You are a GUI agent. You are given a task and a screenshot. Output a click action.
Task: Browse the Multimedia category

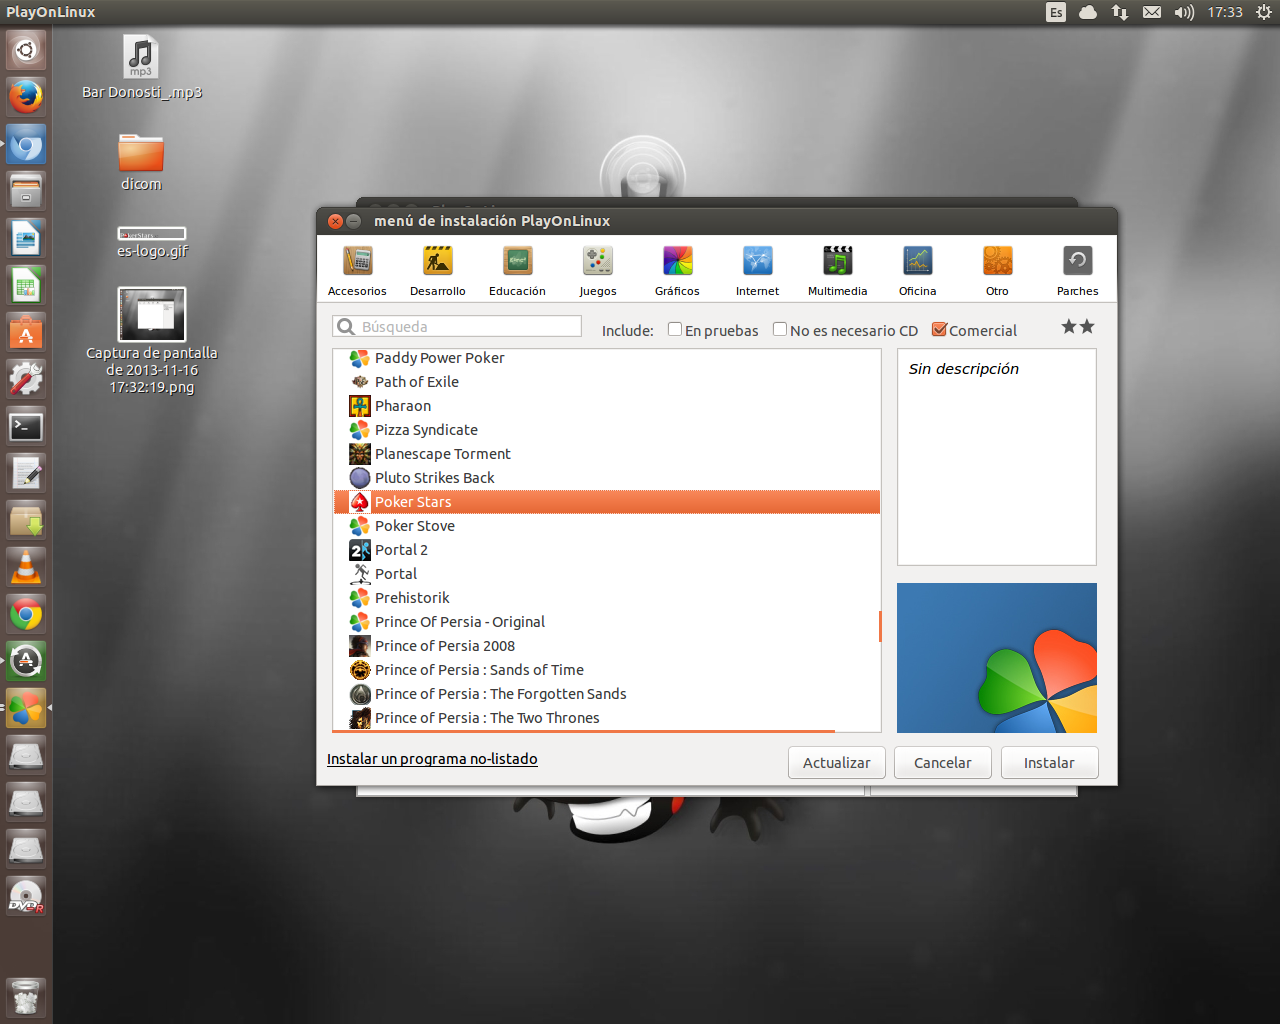point(837,271)
